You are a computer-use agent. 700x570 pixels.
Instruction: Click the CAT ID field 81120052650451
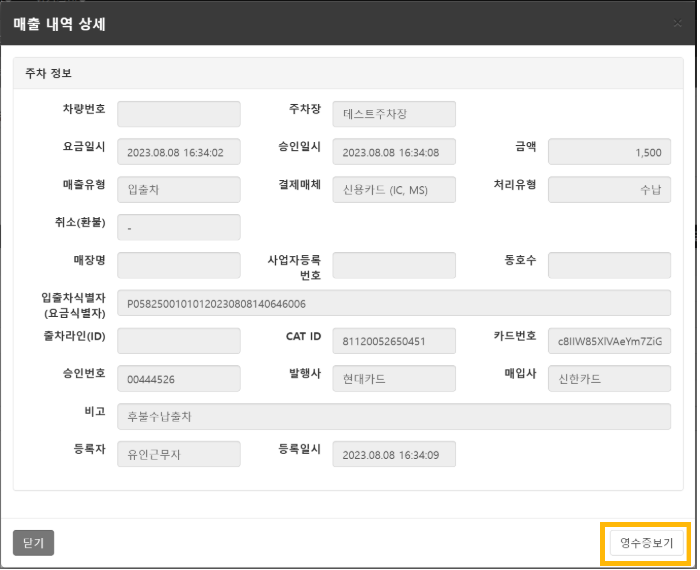click(395, 342)
